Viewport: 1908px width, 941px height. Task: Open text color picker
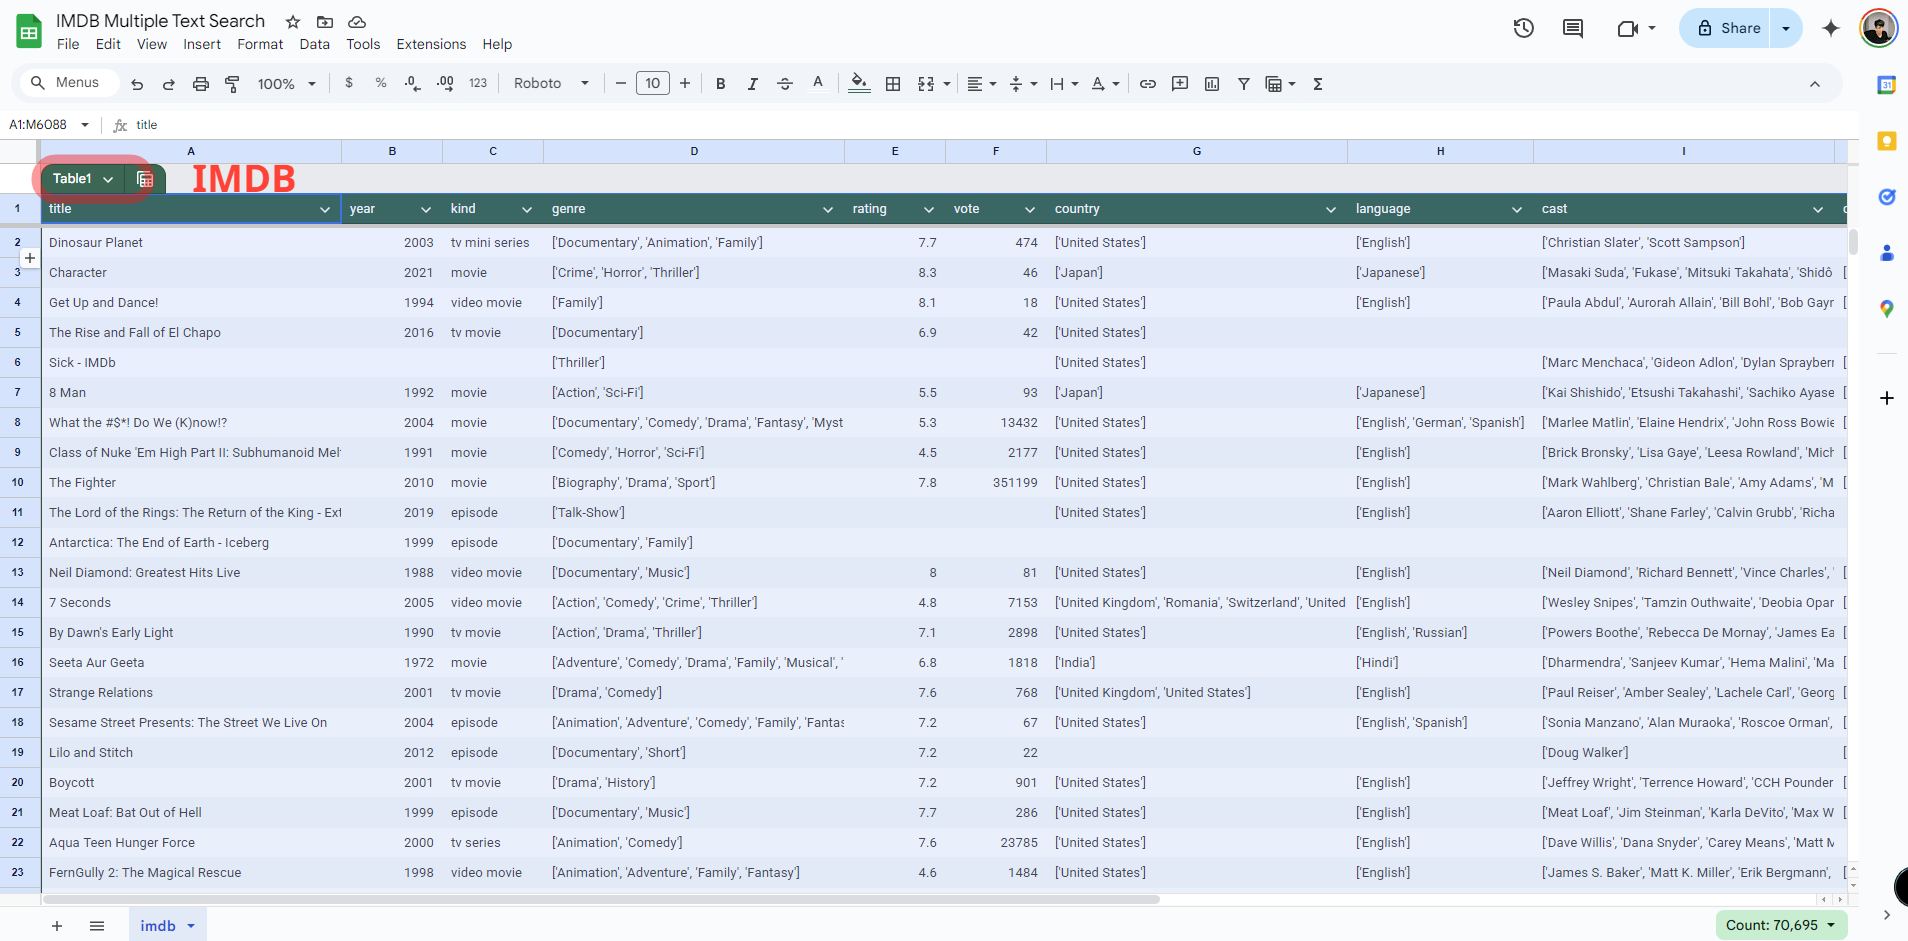[818, 84]
